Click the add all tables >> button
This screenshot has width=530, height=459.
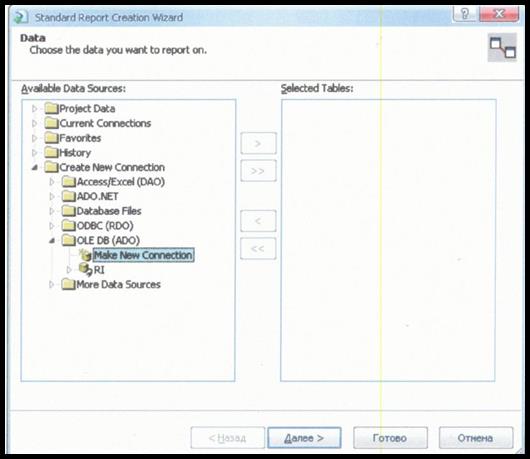coord(258,171)
